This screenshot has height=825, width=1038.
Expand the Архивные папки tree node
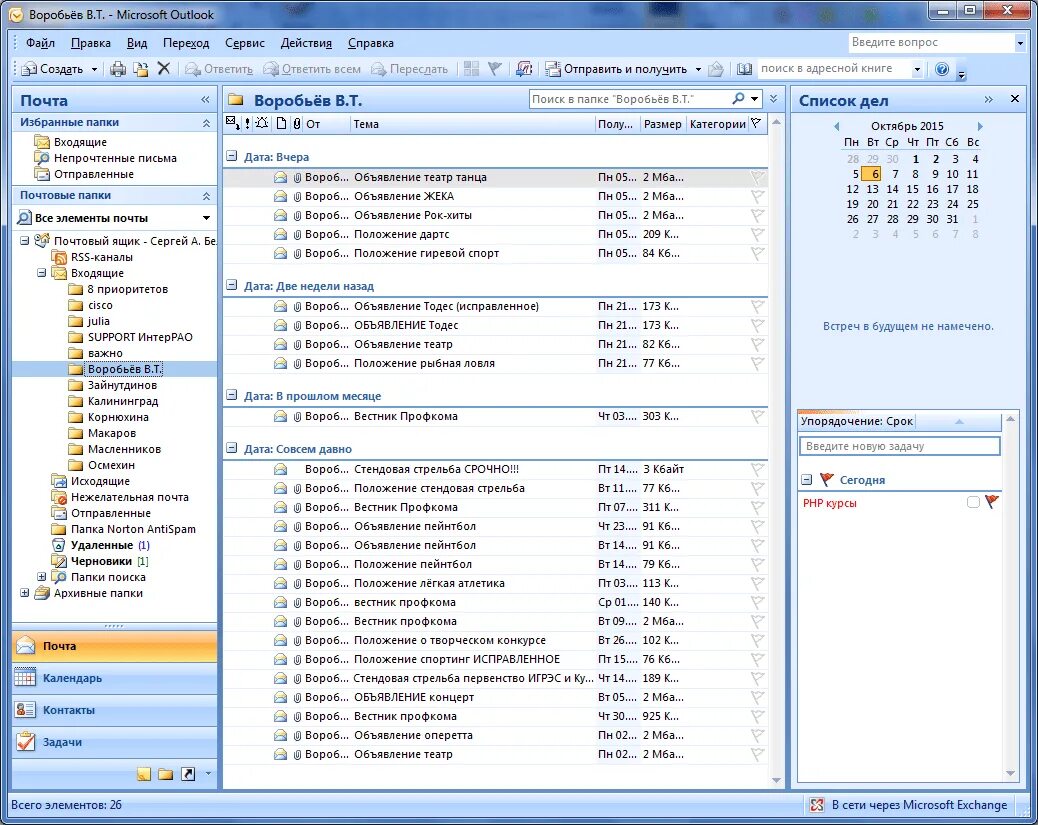point(24,593)
